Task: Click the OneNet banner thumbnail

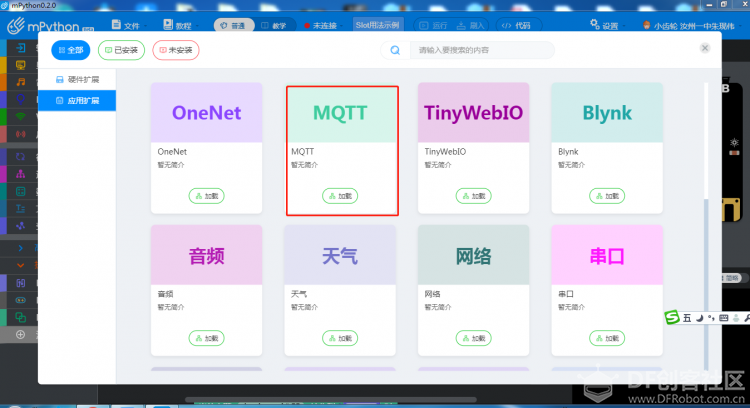Action: click(x=207, y=113)
